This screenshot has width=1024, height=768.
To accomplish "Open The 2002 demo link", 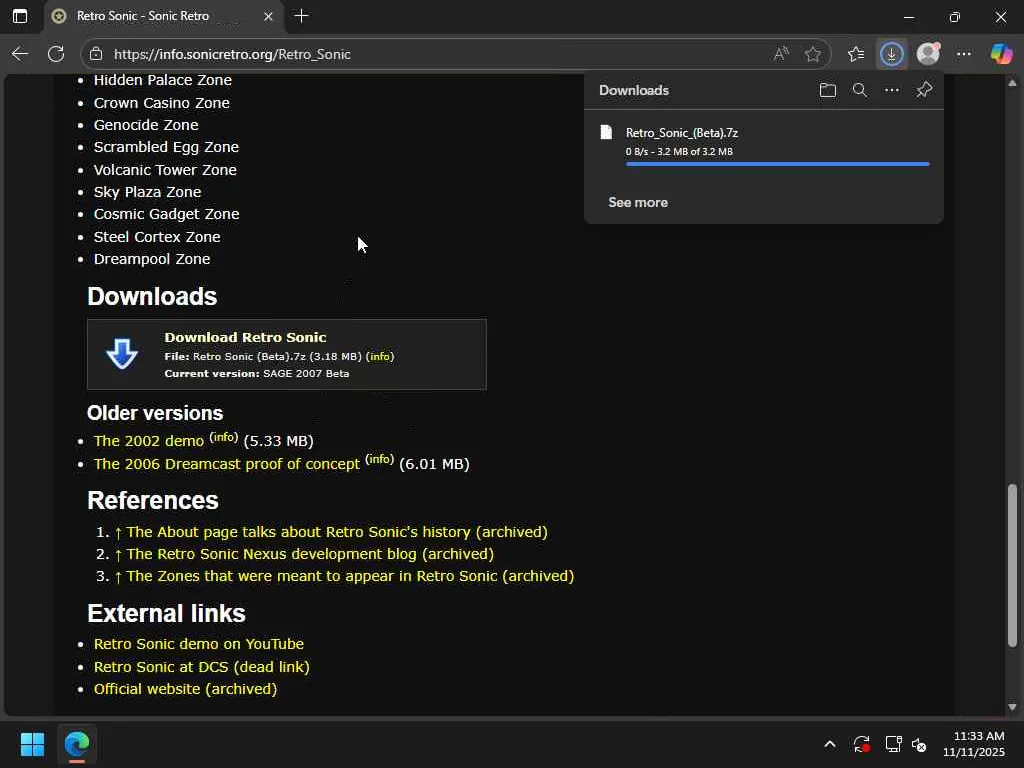I will (149, 441).
